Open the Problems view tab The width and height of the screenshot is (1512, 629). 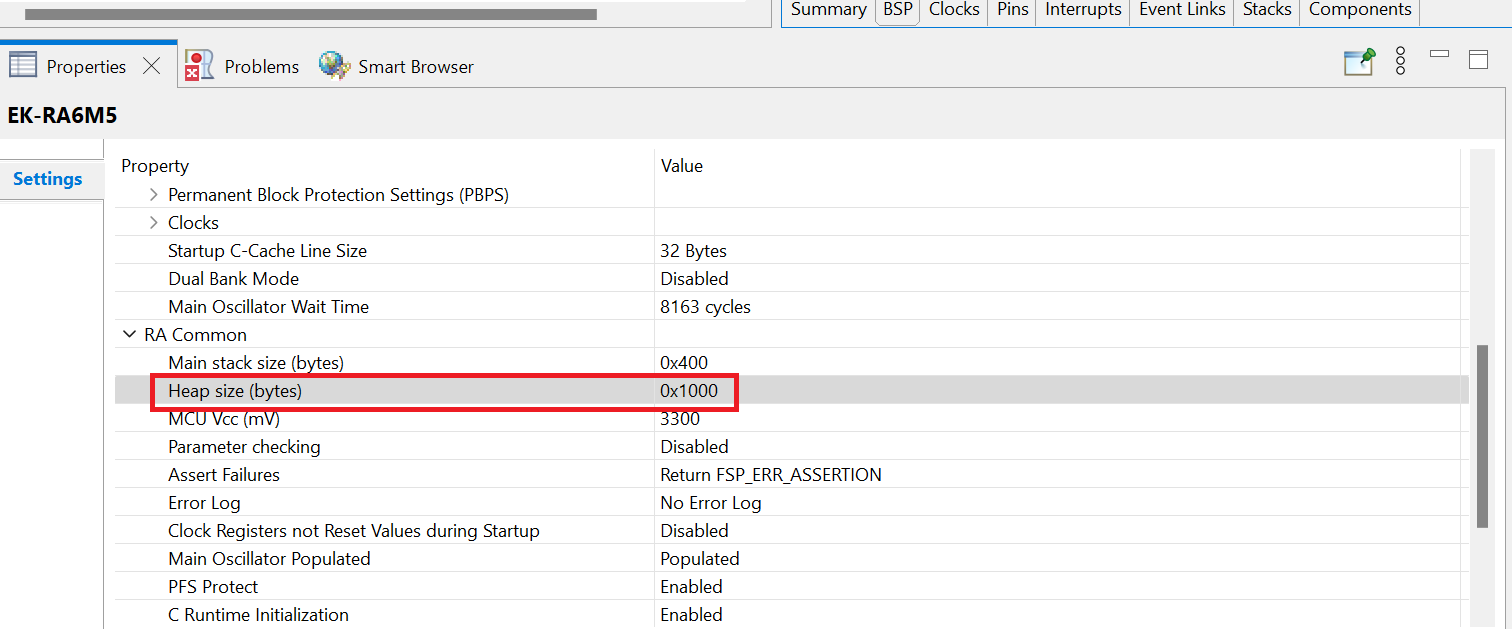pos(261,67)
